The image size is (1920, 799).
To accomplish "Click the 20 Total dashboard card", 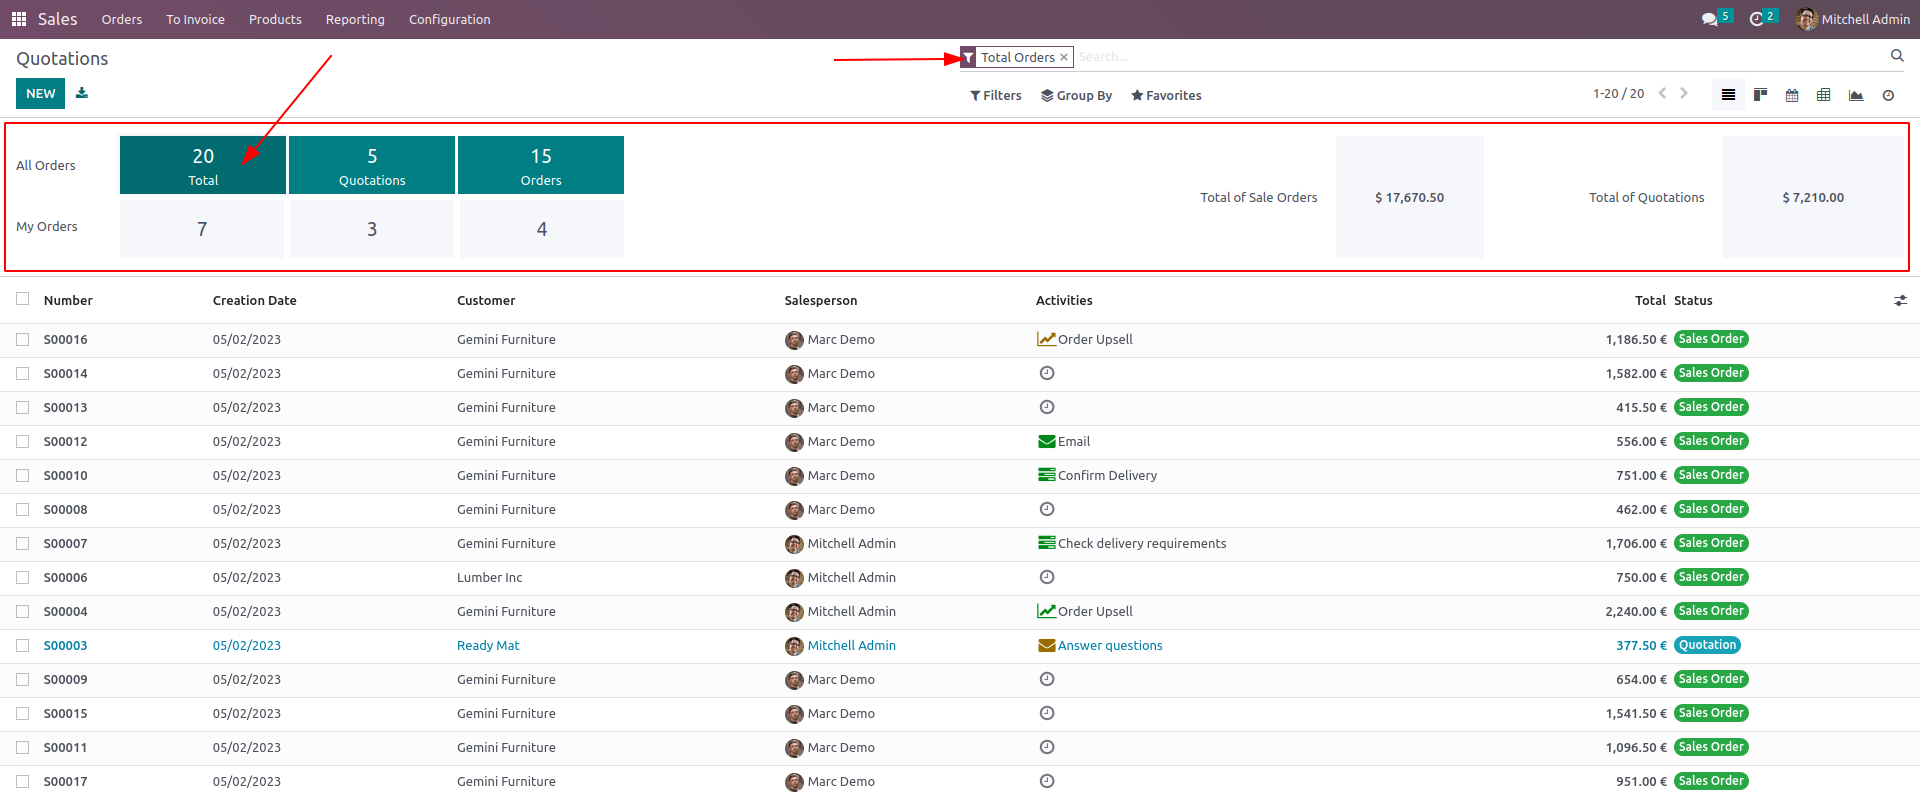I will pos(203,165).
